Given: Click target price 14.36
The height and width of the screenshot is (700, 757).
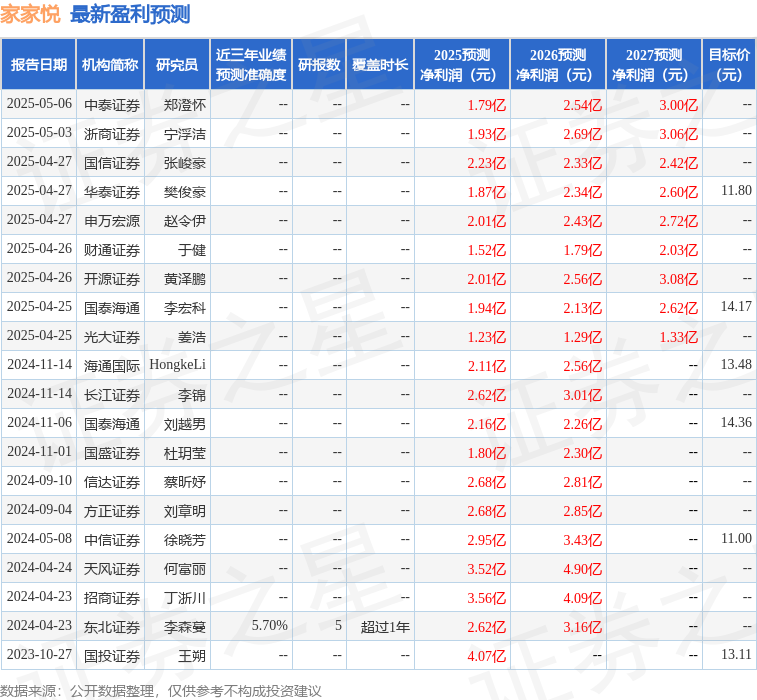Looking at the screenshot, I should click(736, 422).
